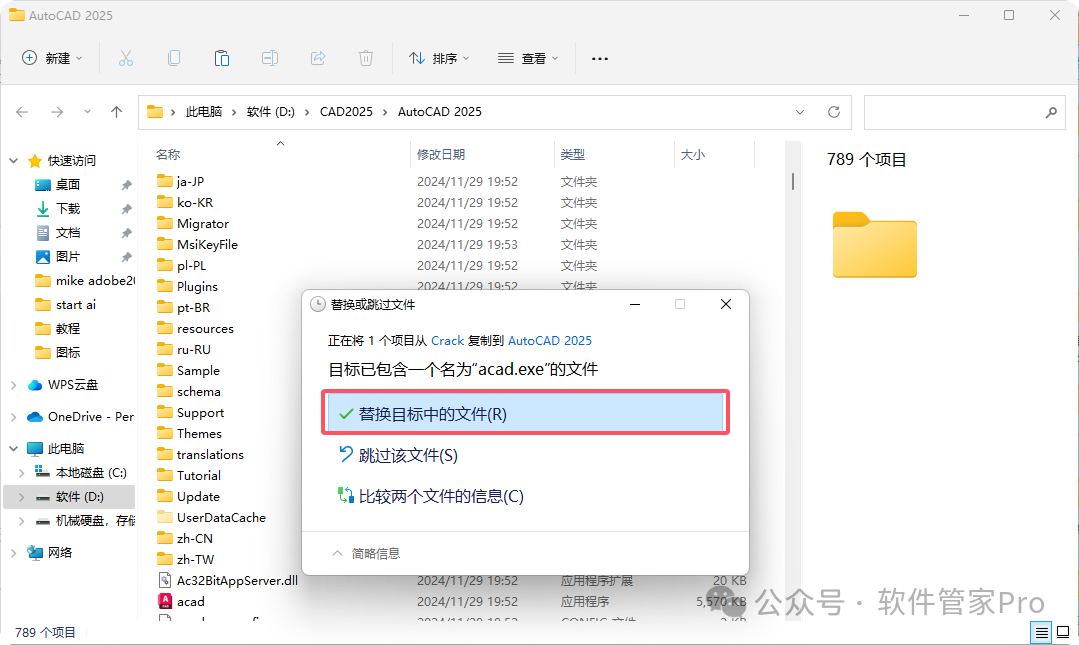The image size is (1079, 645).
Task: Click the AutoCAD 2025 destination link in dialog
Action: [550, 341]
